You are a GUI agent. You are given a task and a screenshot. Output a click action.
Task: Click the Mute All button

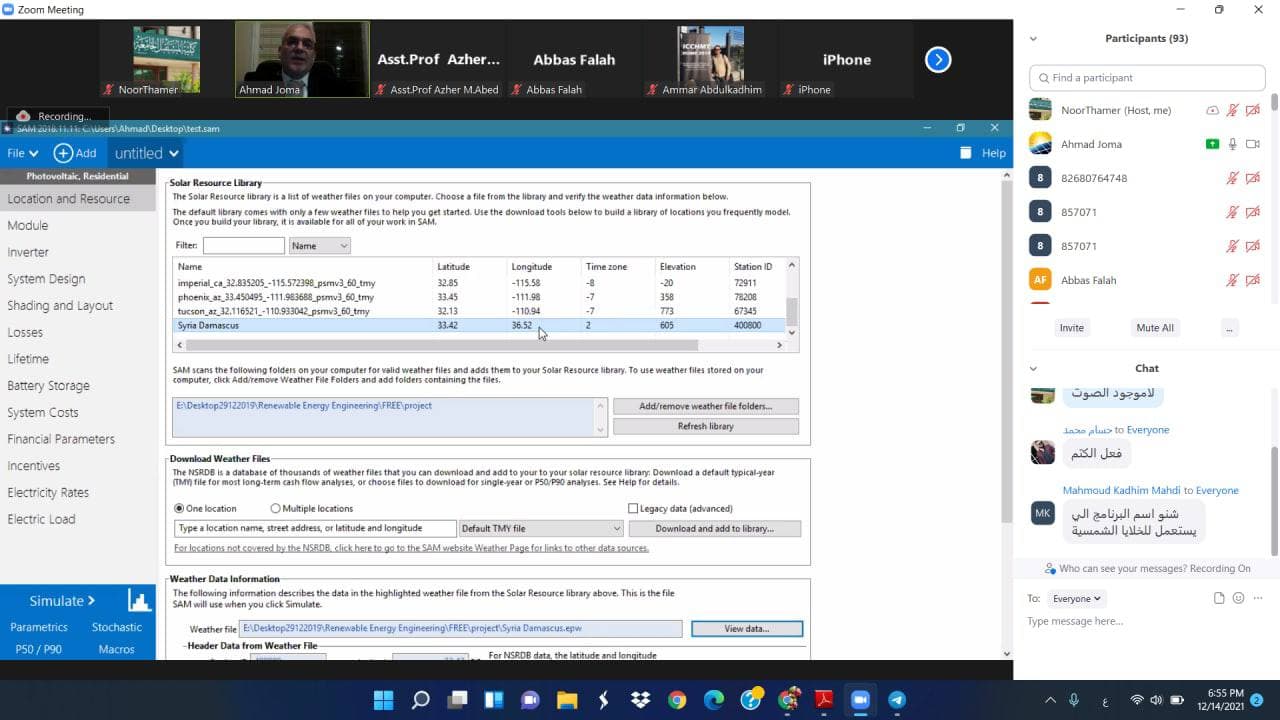point(1155,328)
